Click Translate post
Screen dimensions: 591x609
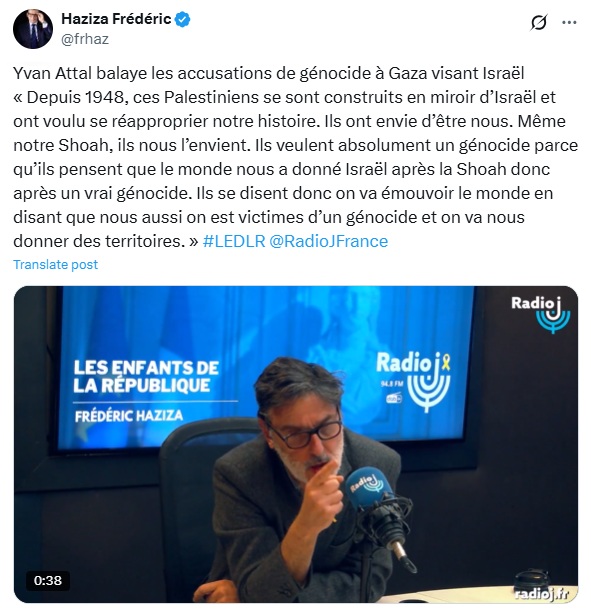pos(56,264)
